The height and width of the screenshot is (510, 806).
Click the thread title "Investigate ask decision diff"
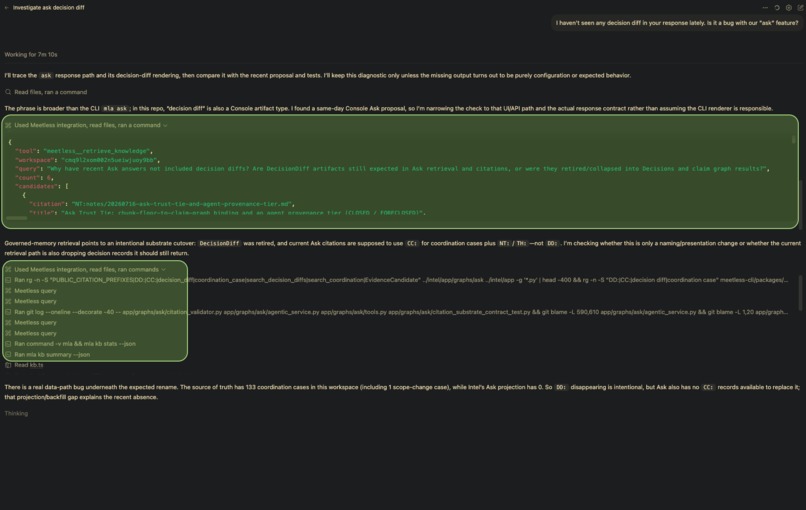tap(49, 8)
